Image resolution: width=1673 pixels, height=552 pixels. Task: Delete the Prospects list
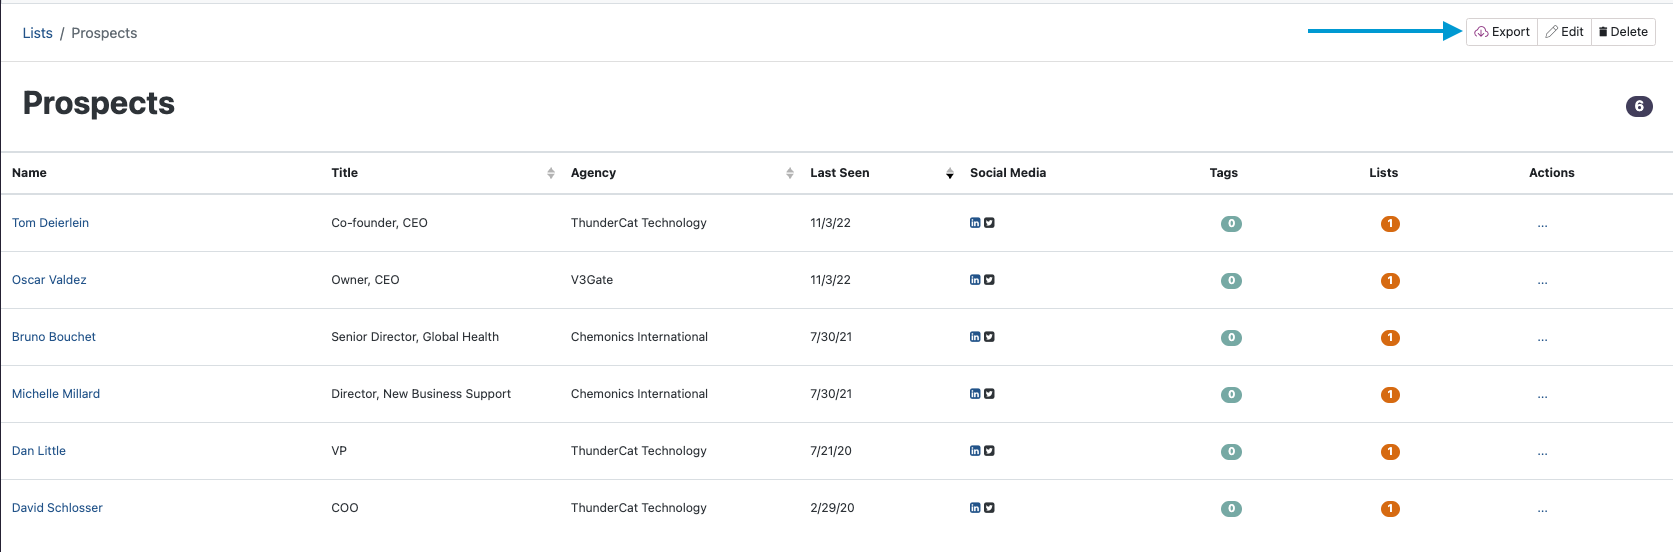tap(1623, 32)
